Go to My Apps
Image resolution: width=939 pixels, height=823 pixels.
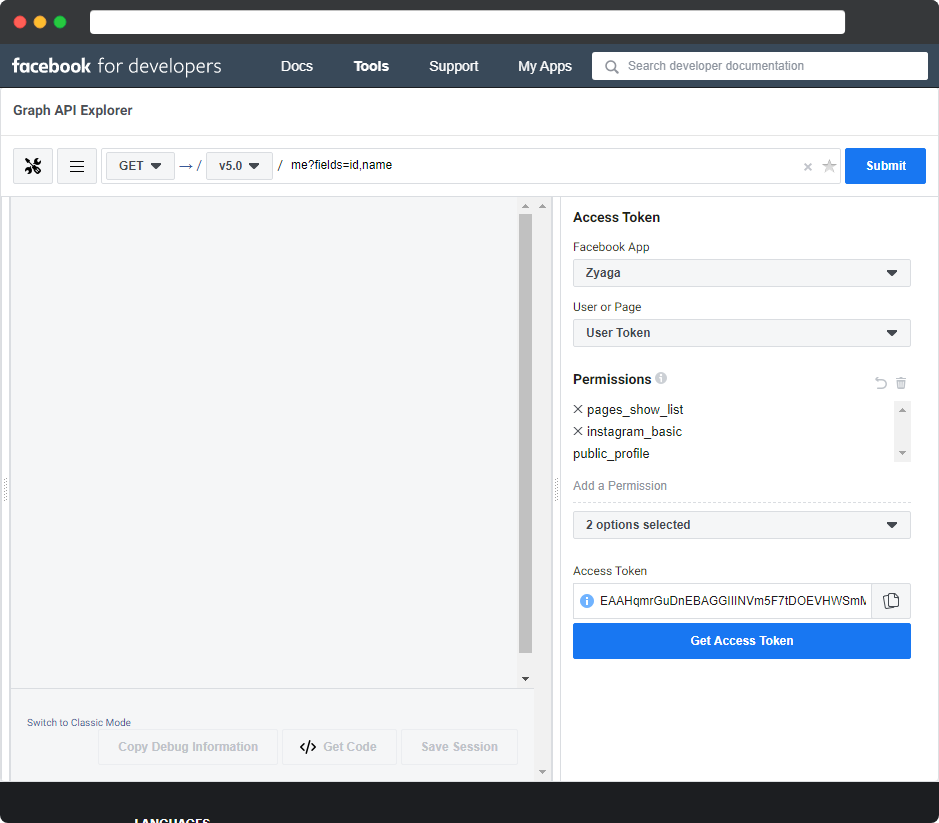click(x=545, y=66)
